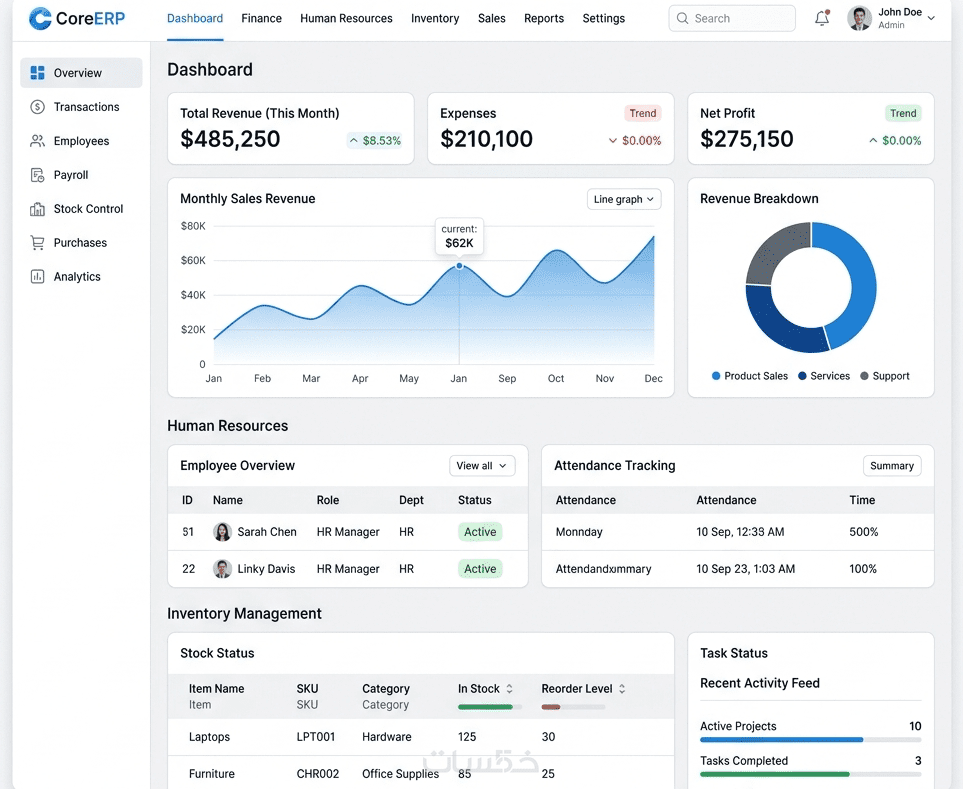Expand the View all dropdown
This screenshot has height=789, width=963.
482,466
